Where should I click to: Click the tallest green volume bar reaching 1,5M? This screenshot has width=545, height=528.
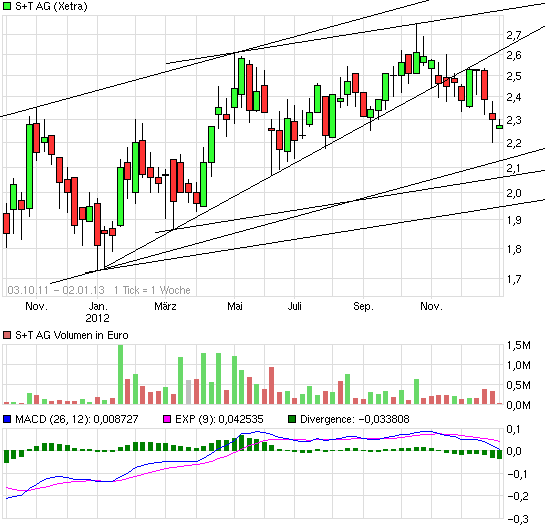click(x=121, y=374)
